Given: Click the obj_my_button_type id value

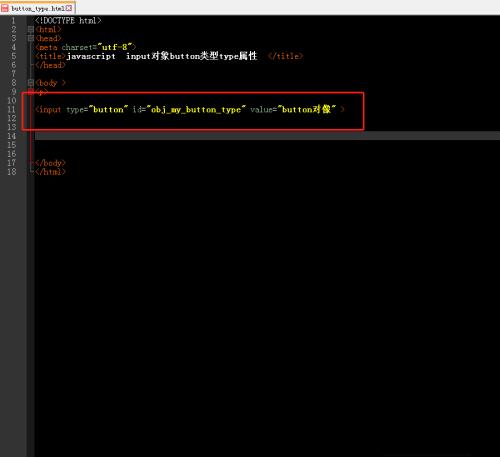Looking at the screenshot, I should pos(196,109).
